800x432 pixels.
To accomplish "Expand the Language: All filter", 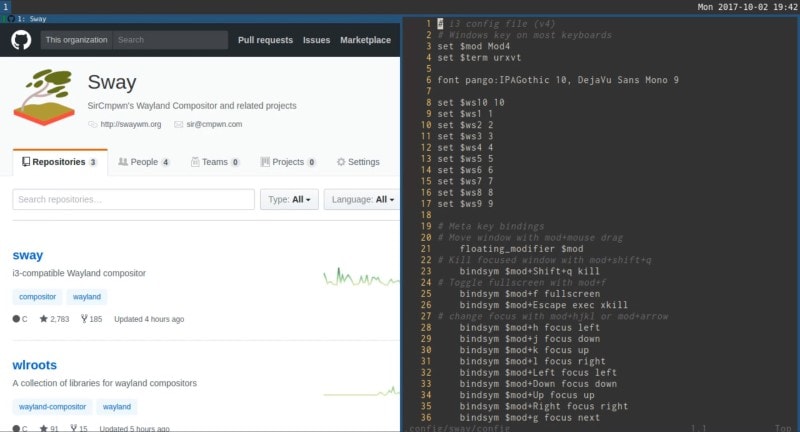I will 362,199.
